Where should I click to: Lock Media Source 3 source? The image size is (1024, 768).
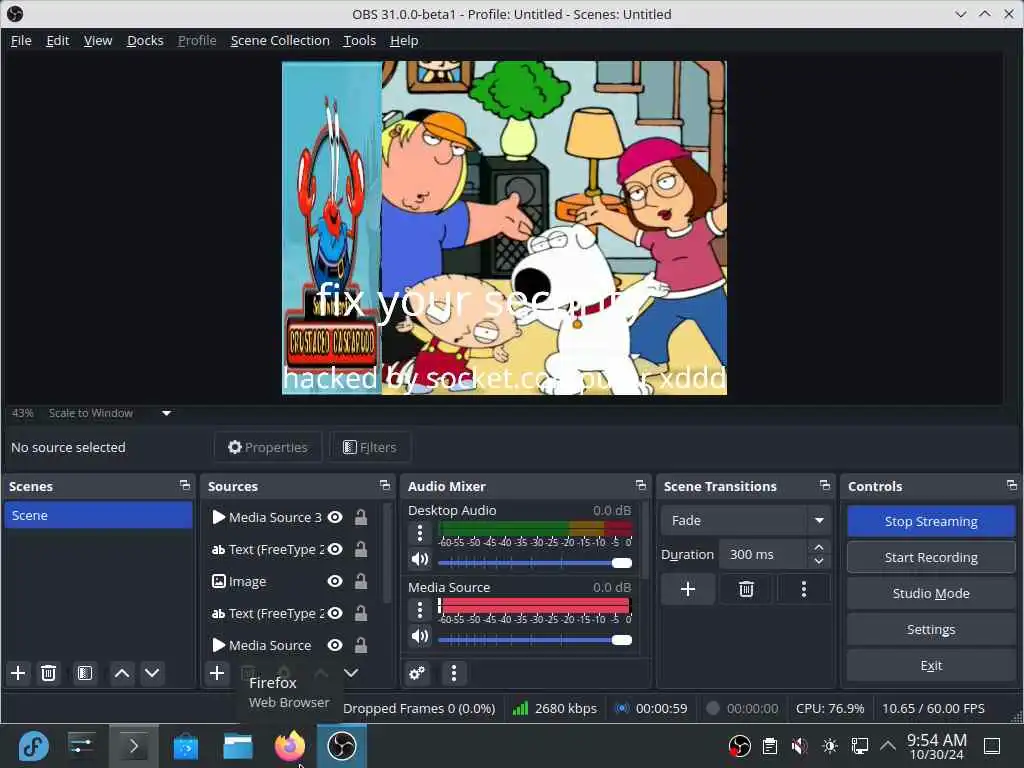coord(360,517)
